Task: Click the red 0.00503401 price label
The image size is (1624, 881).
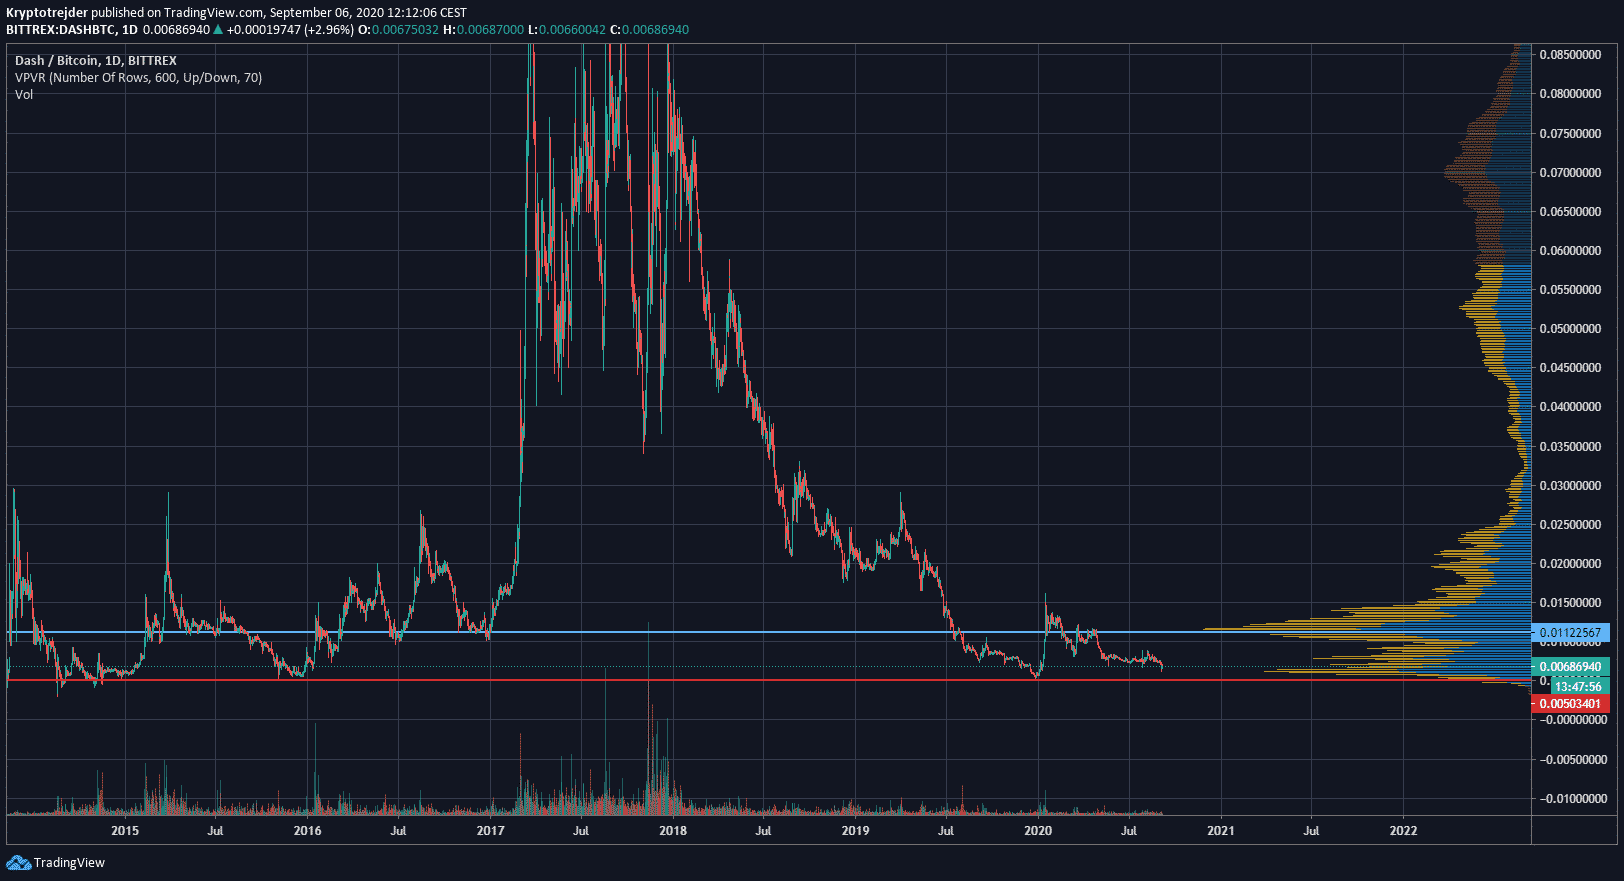Action: 1570,704
